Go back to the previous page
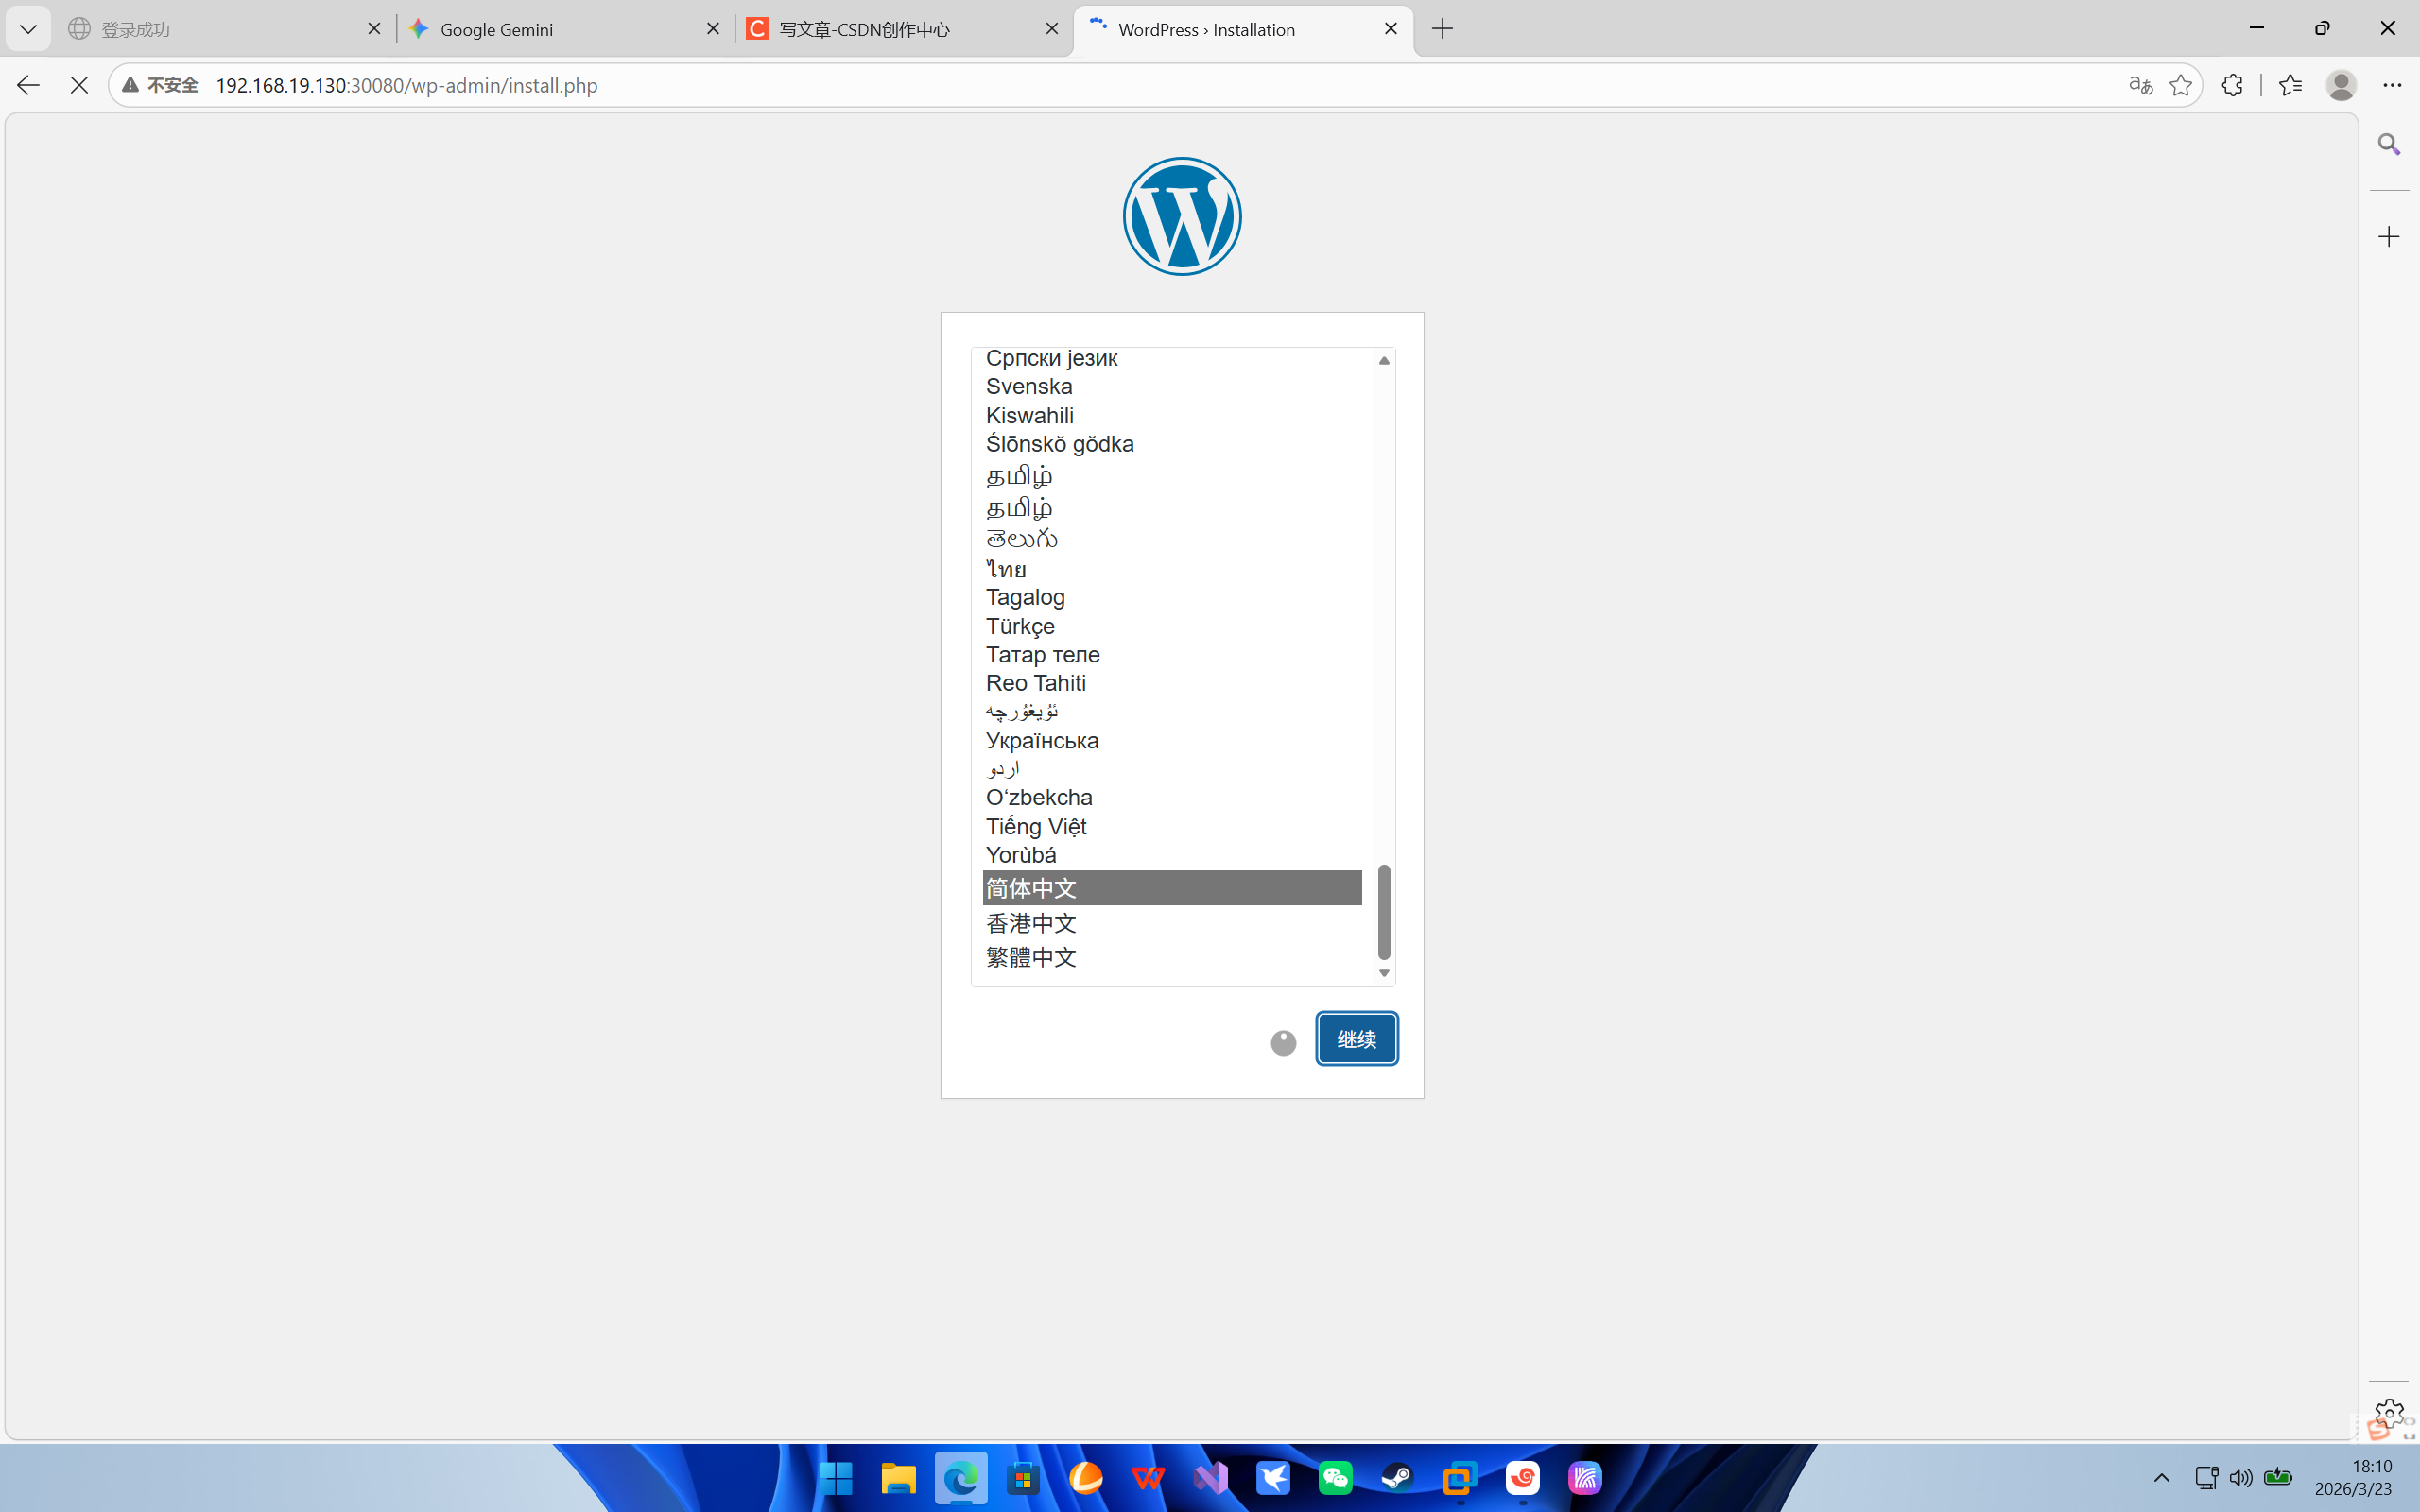 click(x=28, y=85)
